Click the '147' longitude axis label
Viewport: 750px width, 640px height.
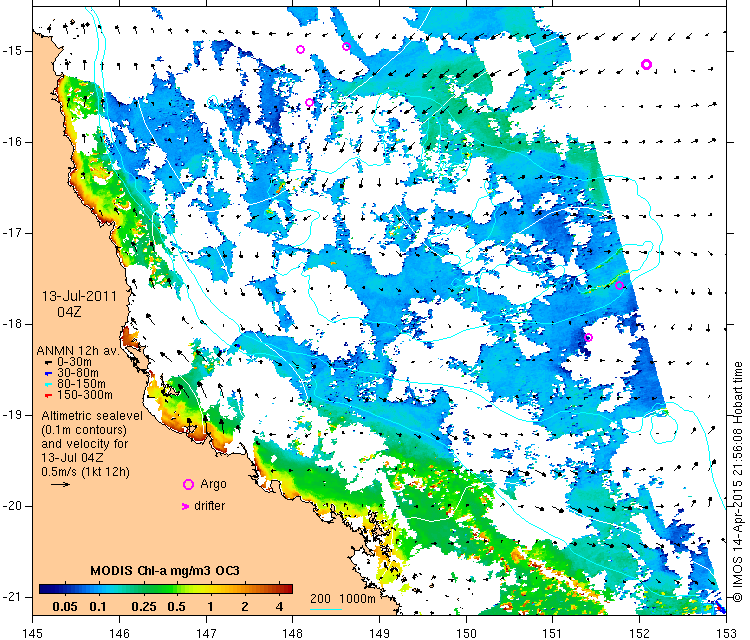coord(206,633)
